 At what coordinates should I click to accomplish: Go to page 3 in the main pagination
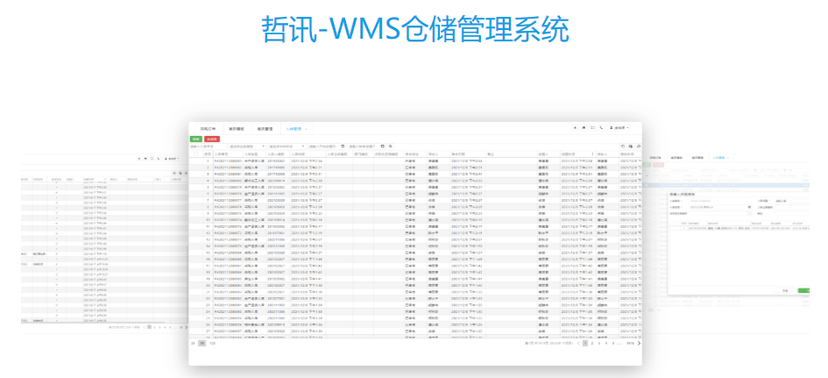tap(599, 343)
